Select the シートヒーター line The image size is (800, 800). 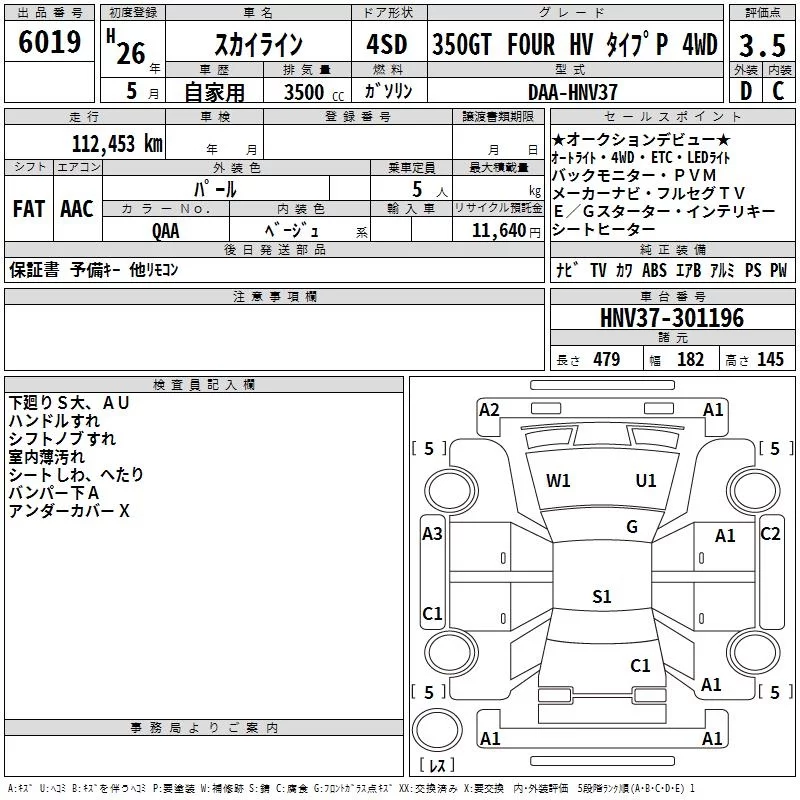point(604,229)
